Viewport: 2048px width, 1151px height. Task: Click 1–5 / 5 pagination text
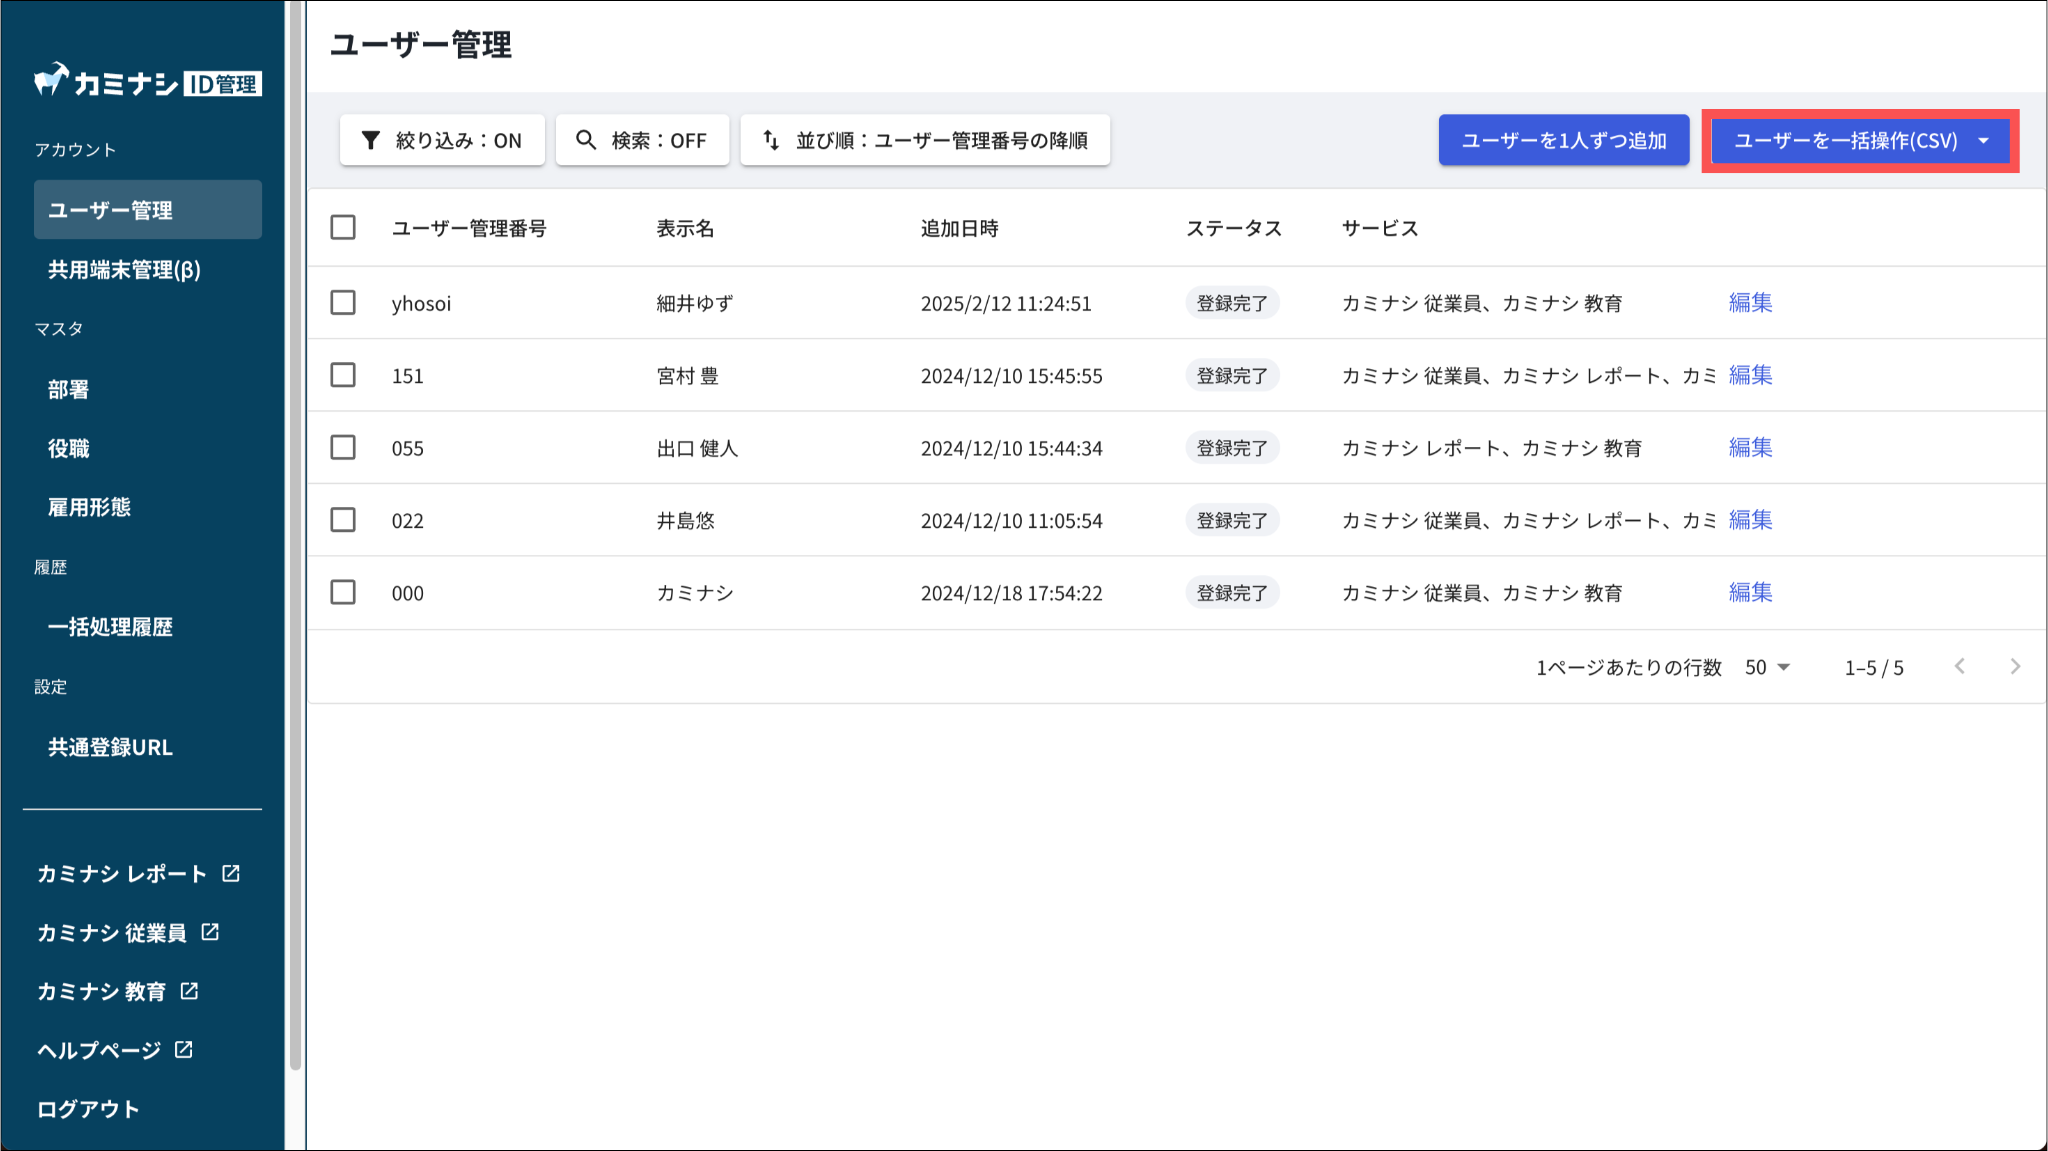click(1874, 668)
